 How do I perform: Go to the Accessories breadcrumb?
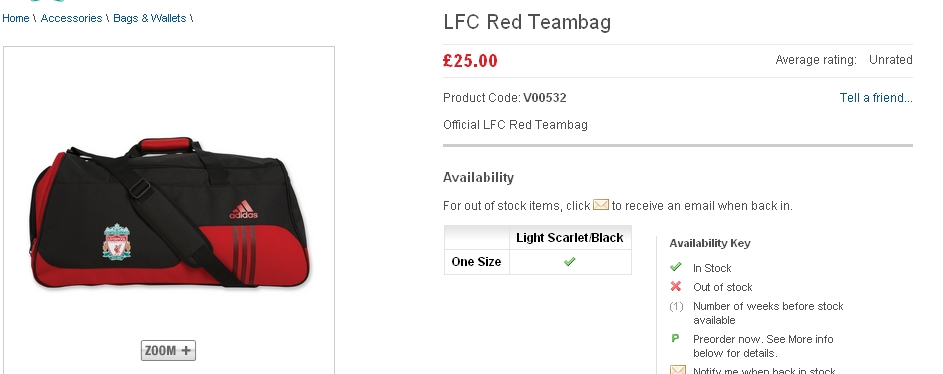71,18
